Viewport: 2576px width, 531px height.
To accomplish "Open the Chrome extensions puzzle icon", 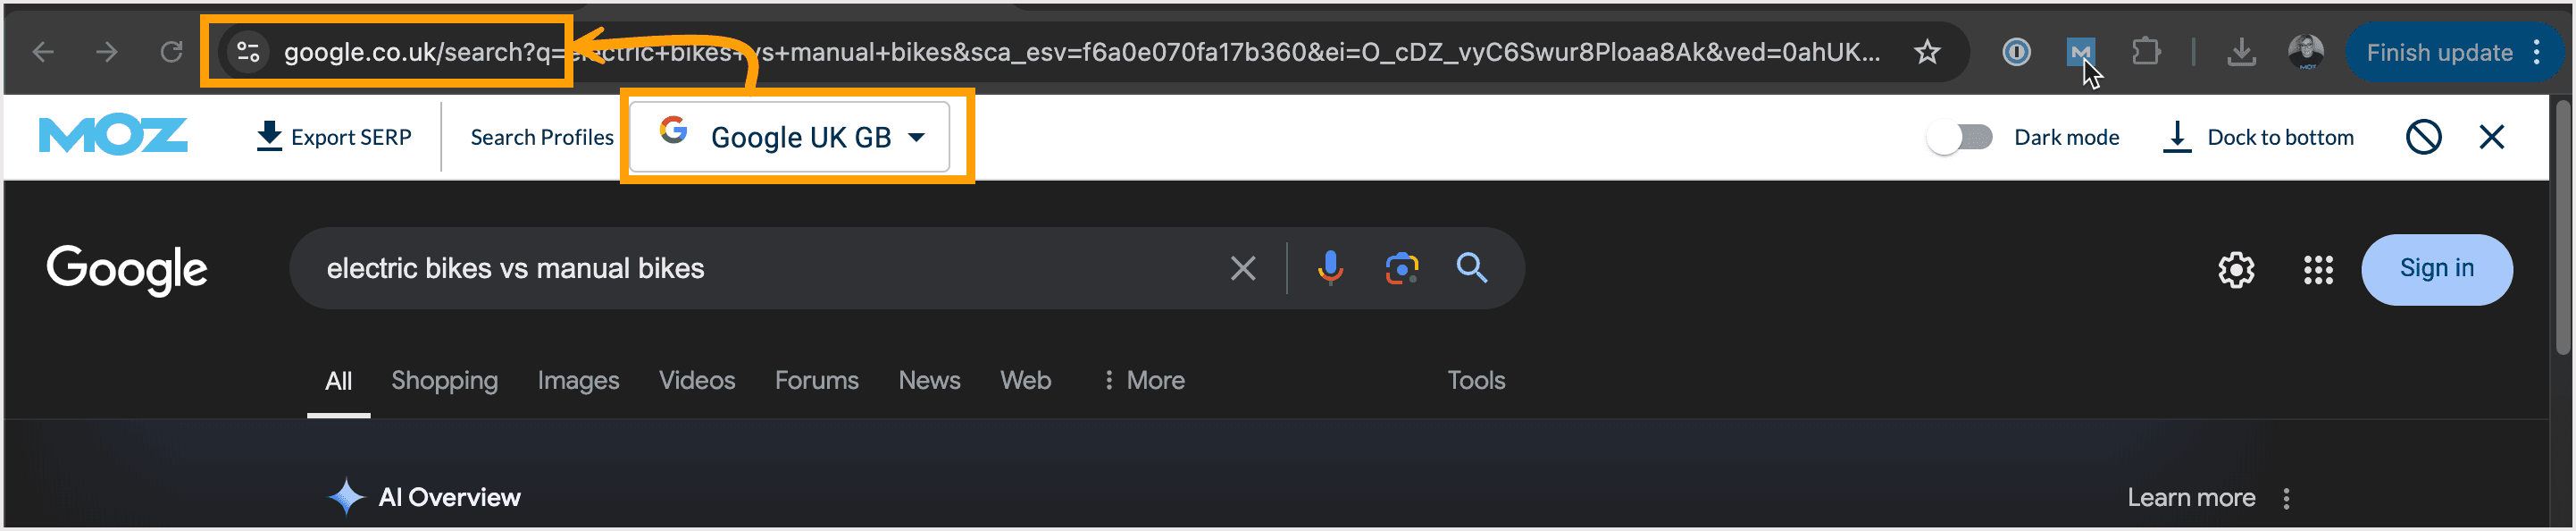I will [x=2147, y=52].
